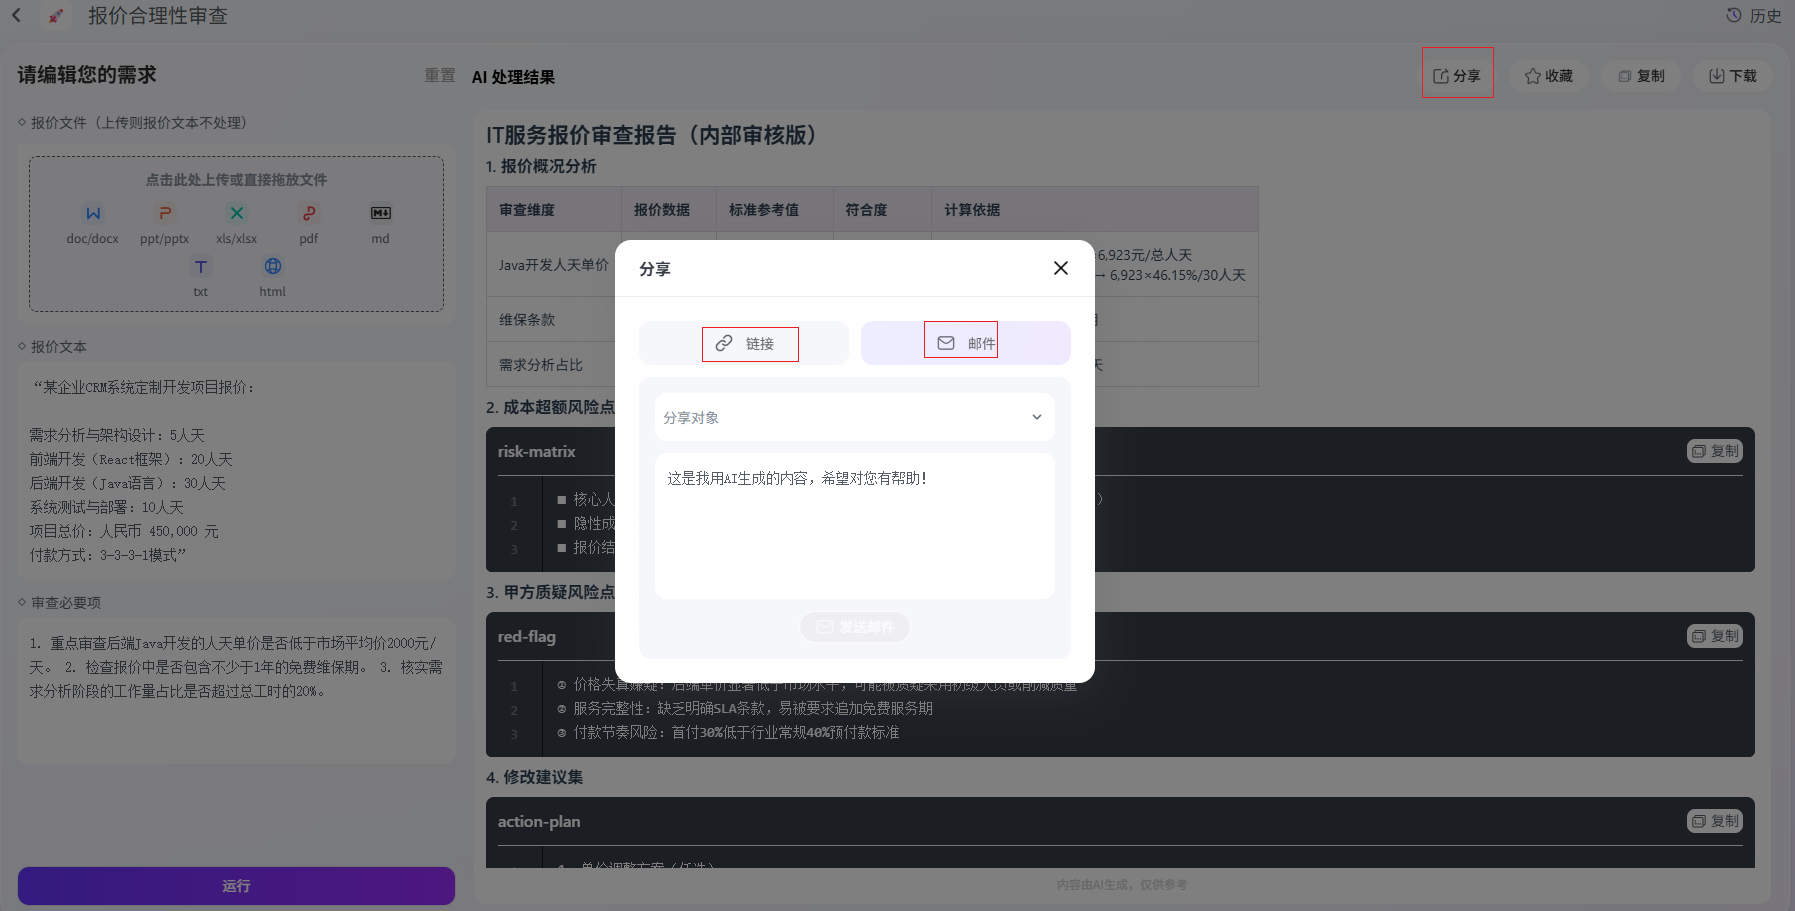Click the 发送邮件 send email button
Image resolution: width=1795 pixels, height=911 pixels.
point(855,627)
